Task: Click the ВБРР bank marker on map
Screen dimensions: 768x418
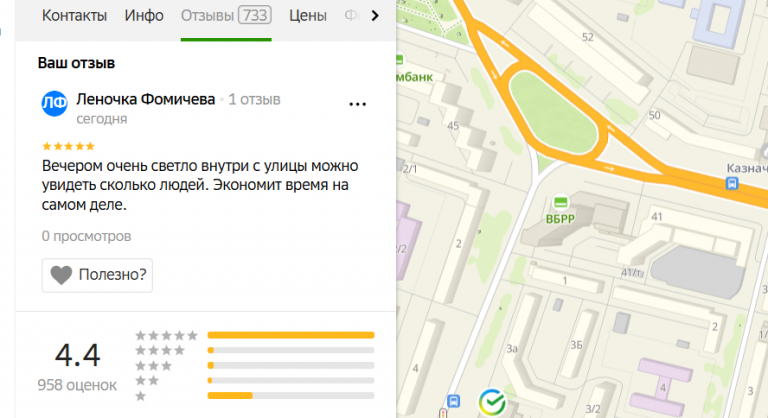Action: [561, 202]
